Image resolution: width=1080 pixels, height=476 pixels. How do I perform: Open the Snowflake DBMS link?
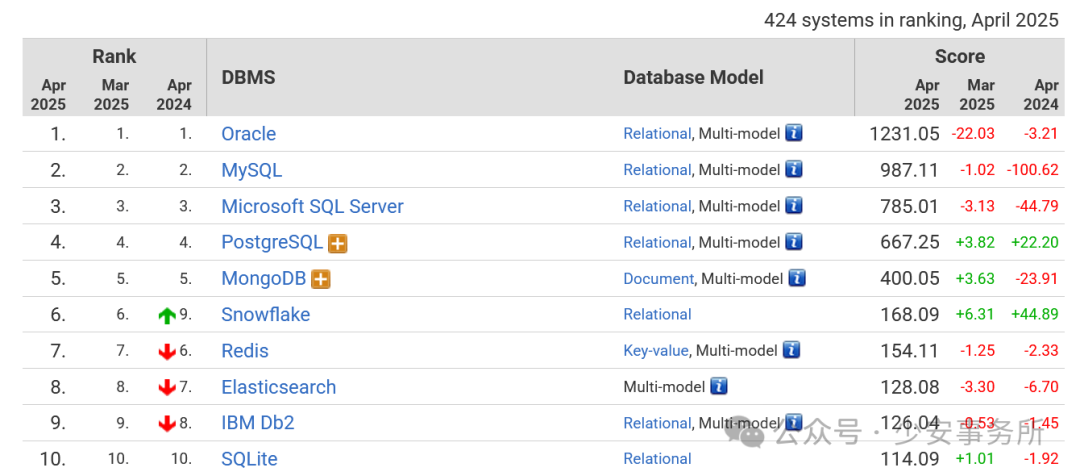[265, 315]
